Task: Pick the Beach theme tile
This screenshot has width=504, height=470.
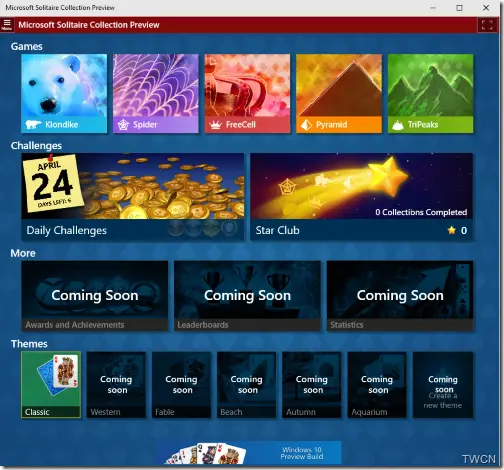Action: point(247,385)
